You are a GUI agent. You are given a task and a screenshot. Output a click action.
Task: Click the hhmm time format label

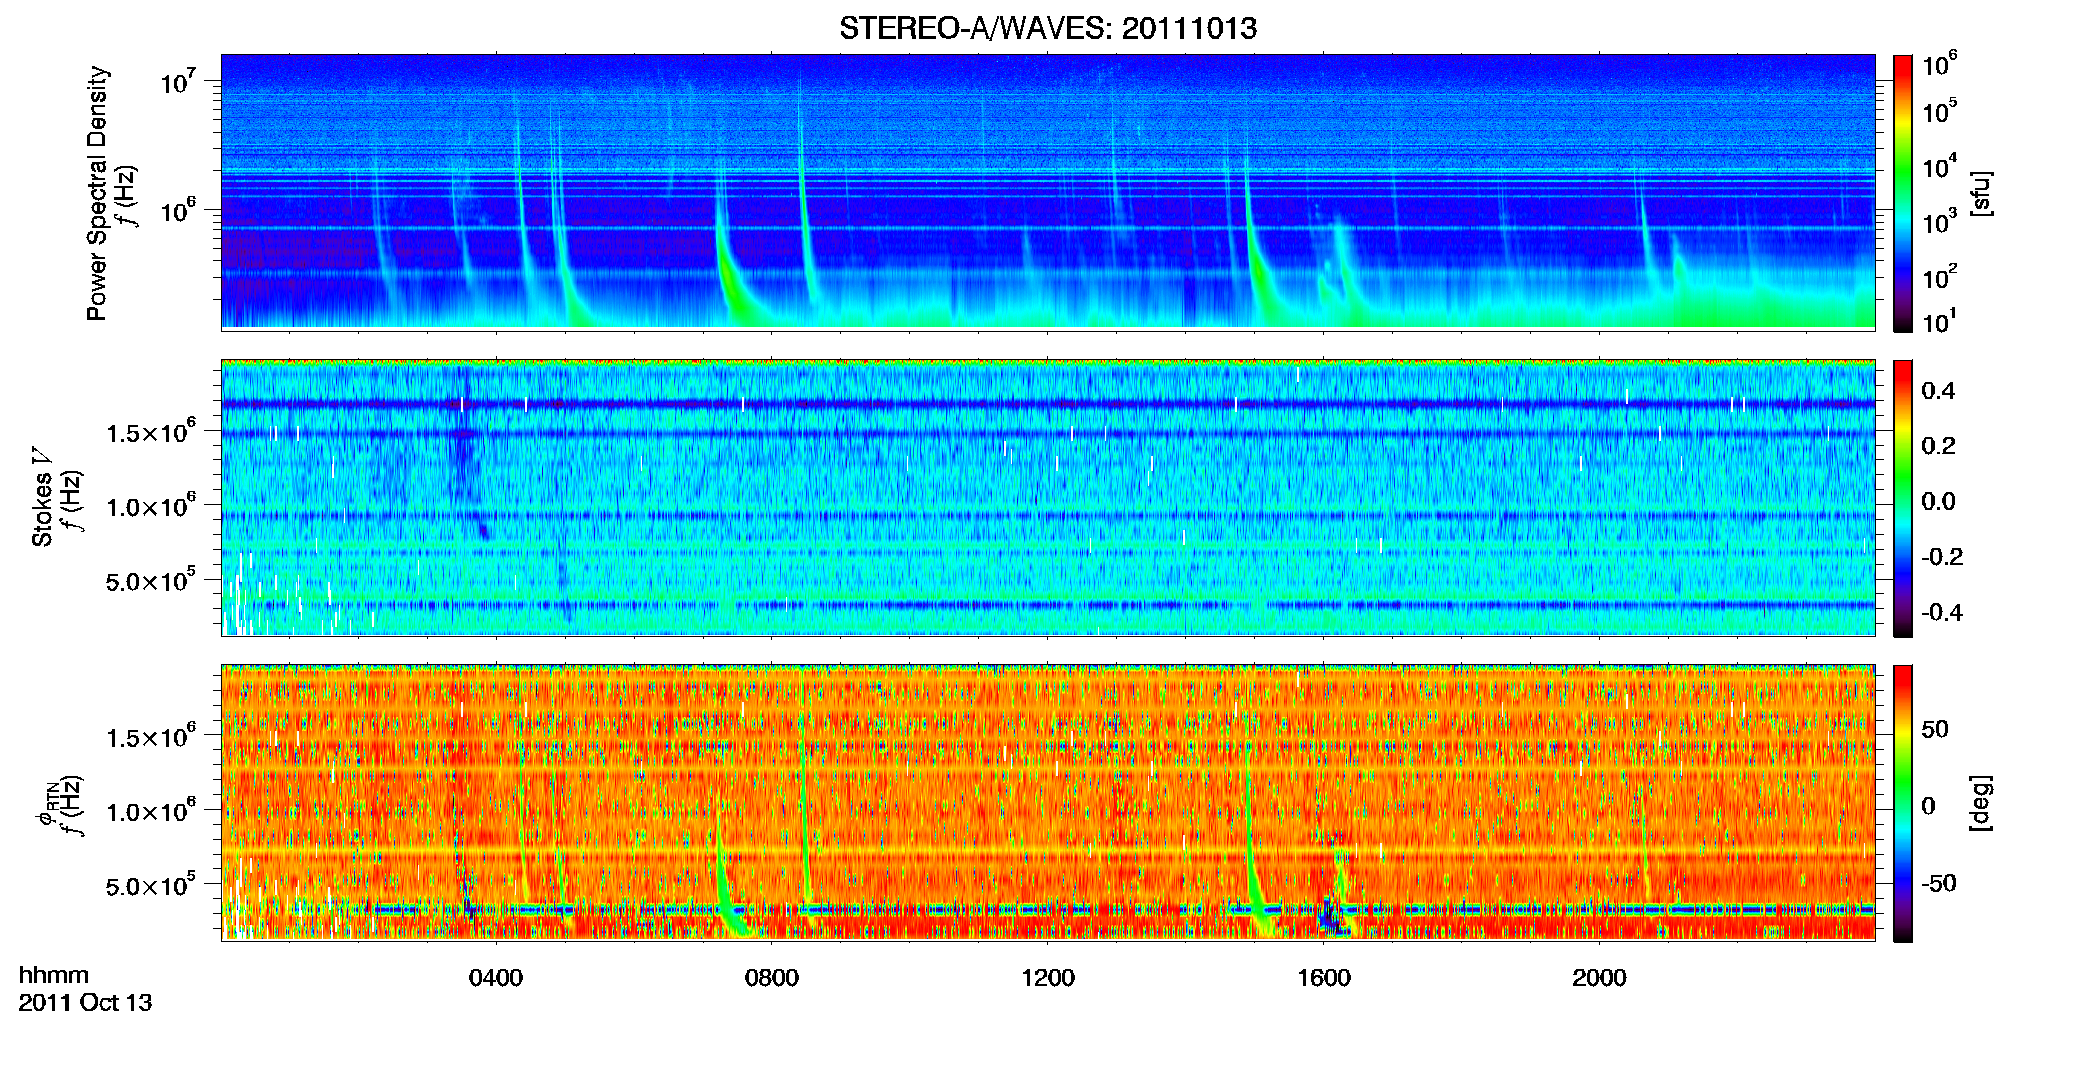click(54, 976)
